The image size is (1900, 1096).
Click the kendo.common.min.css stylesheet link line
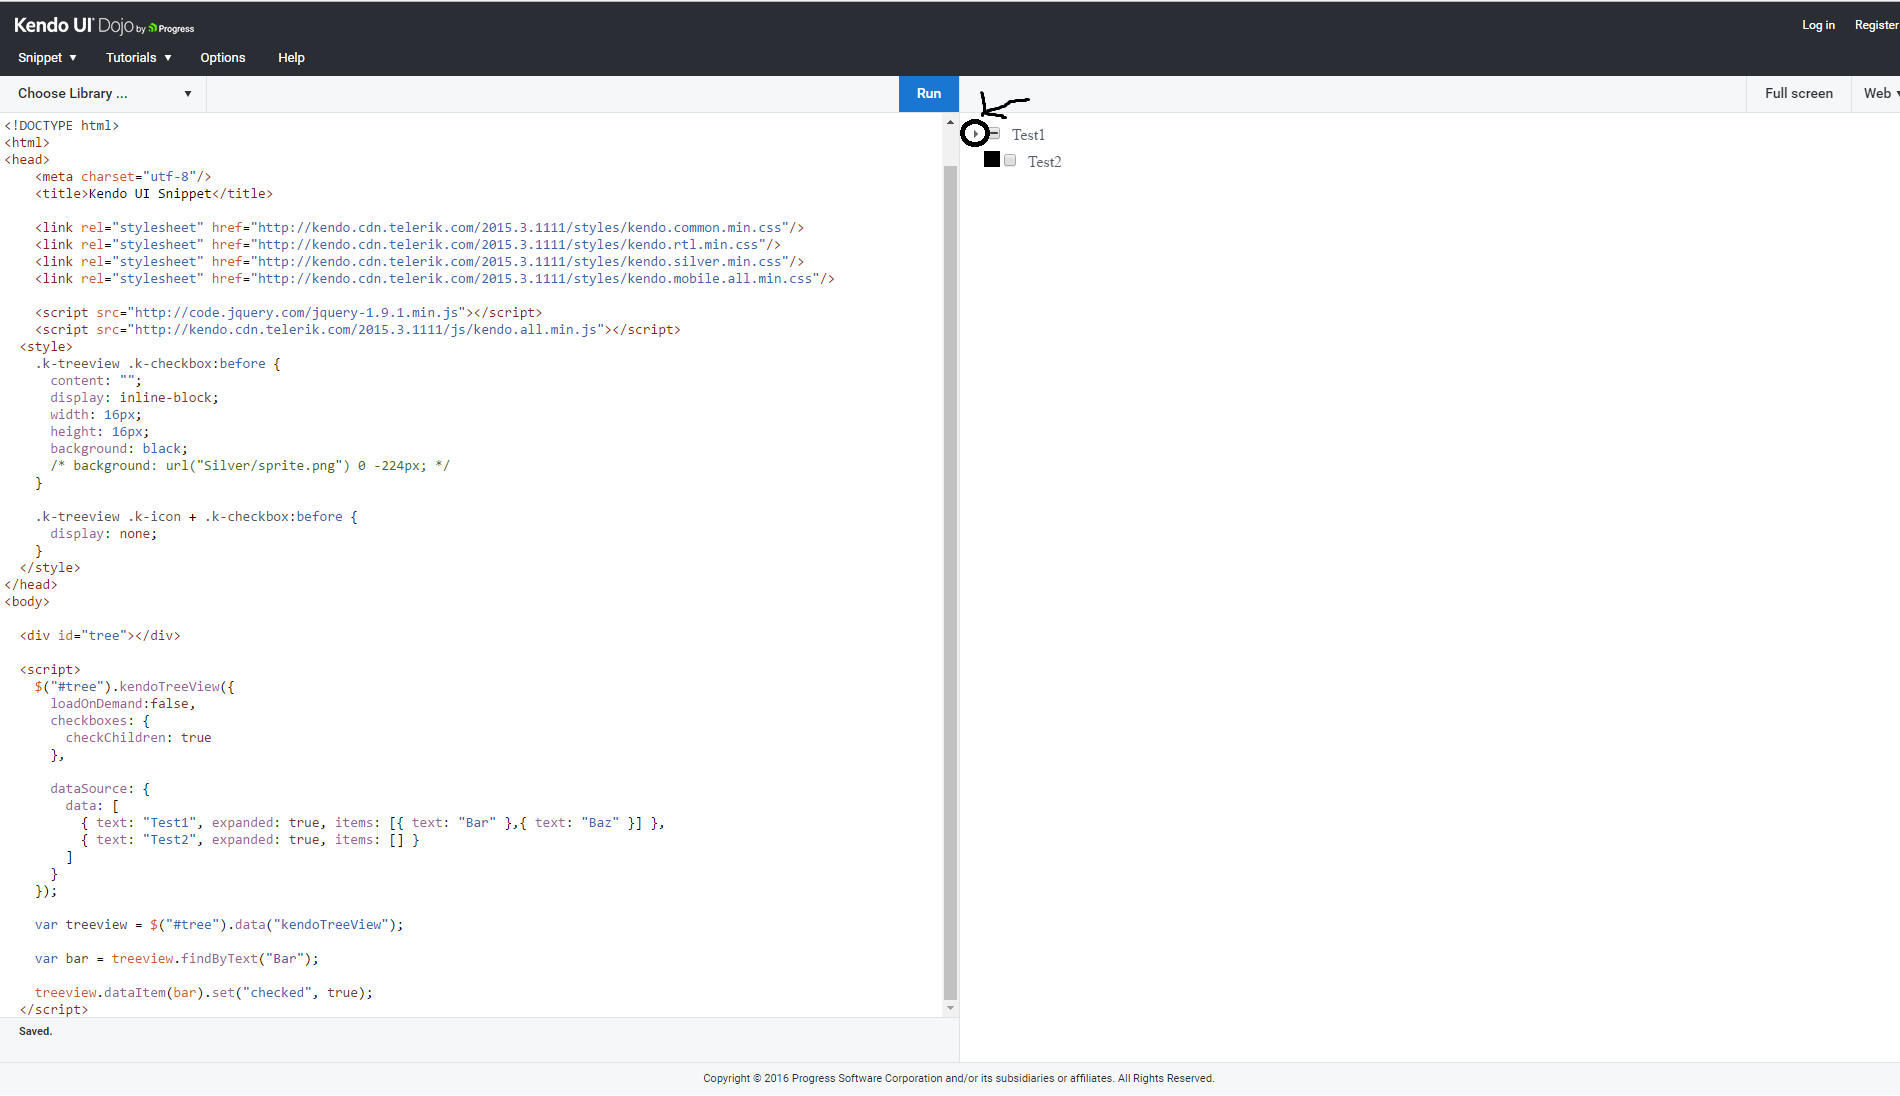click(x=420, y=228)
